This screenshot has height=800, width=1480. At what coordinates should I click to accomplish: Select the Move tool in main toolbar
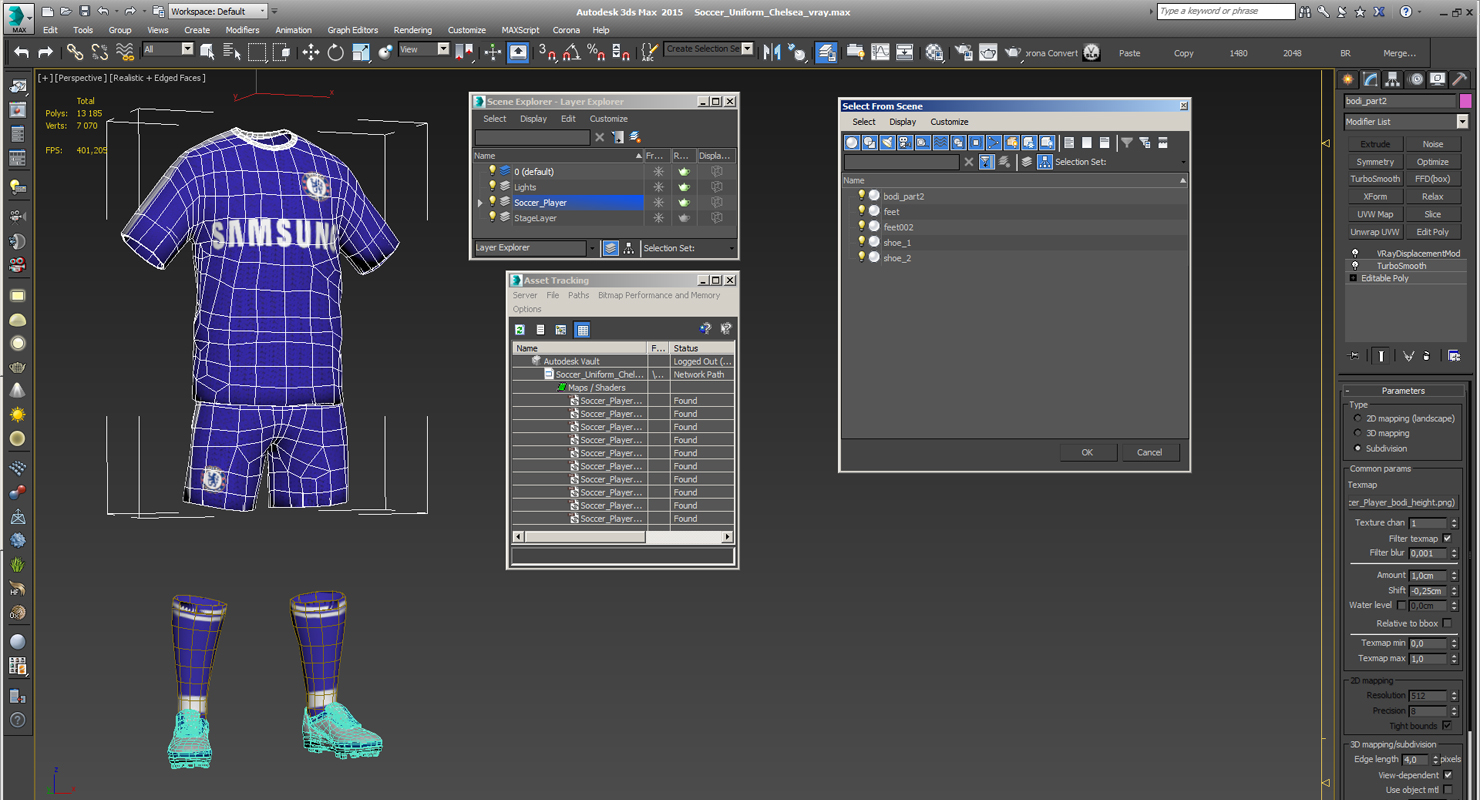311,52
